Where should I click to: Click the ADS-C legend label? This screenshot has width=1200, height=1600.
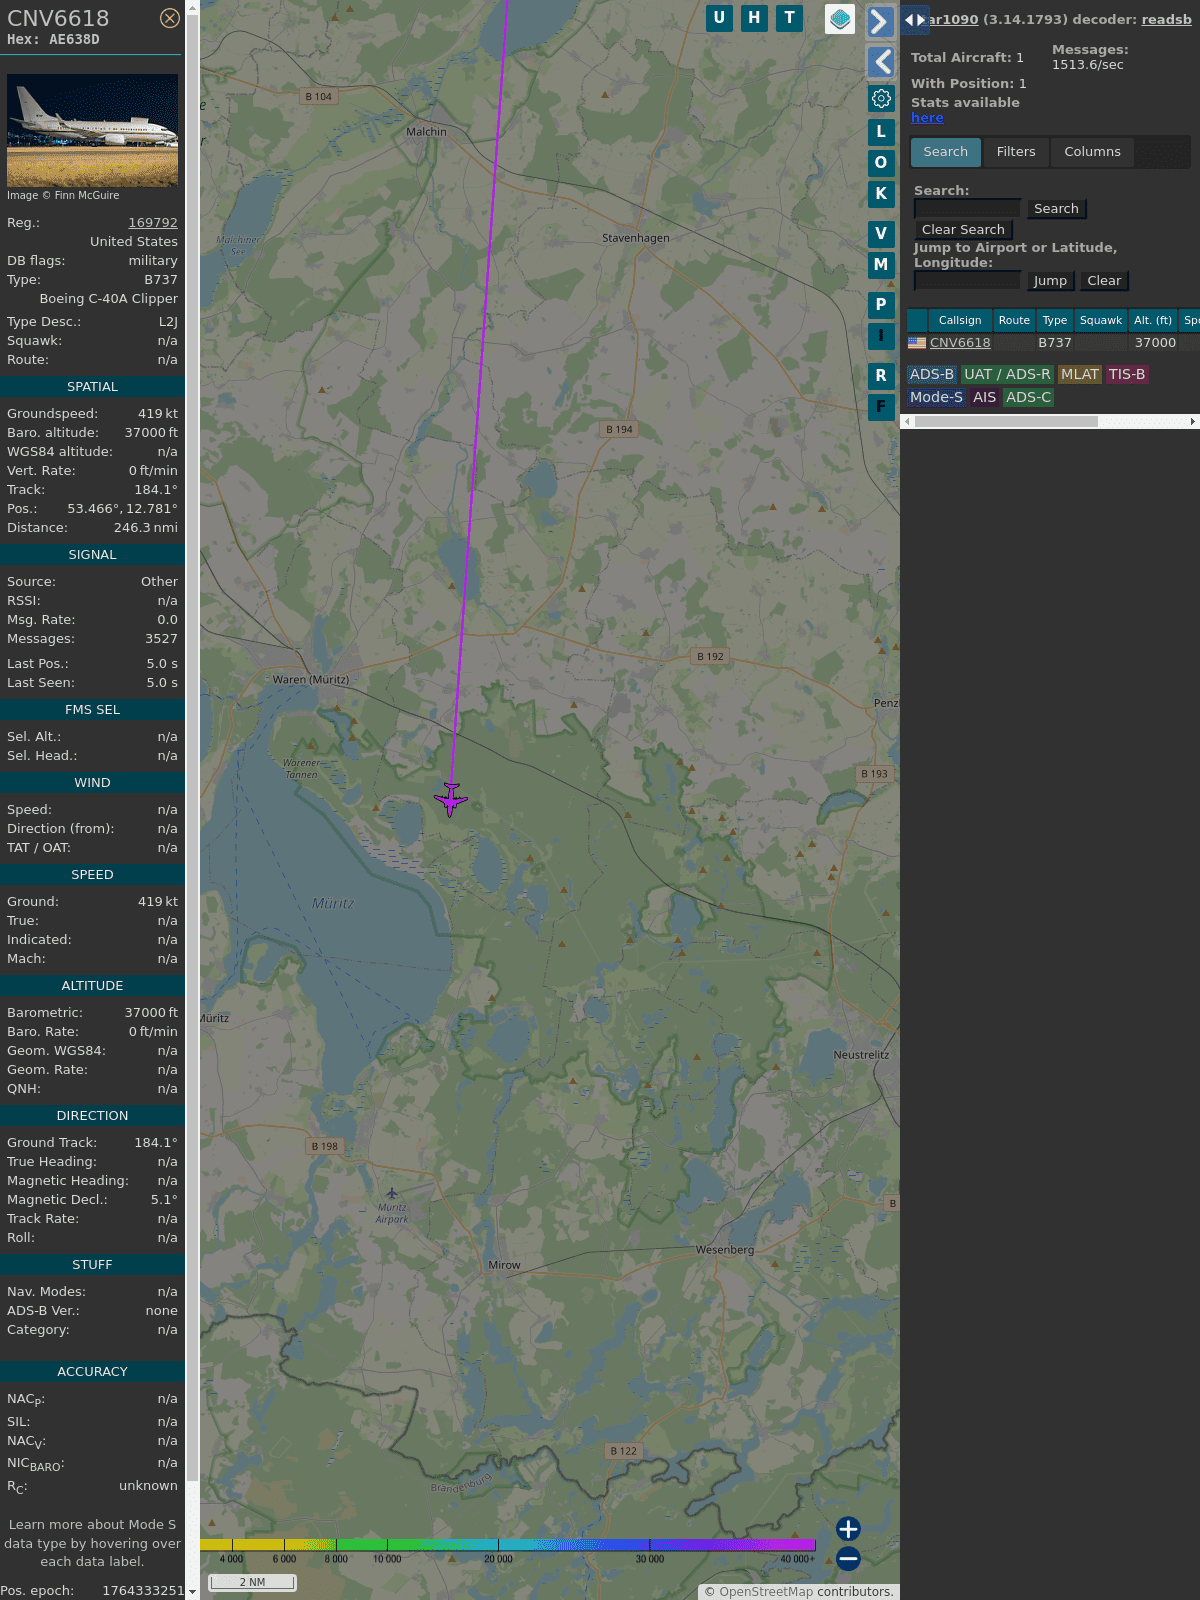coord(1029,397)
